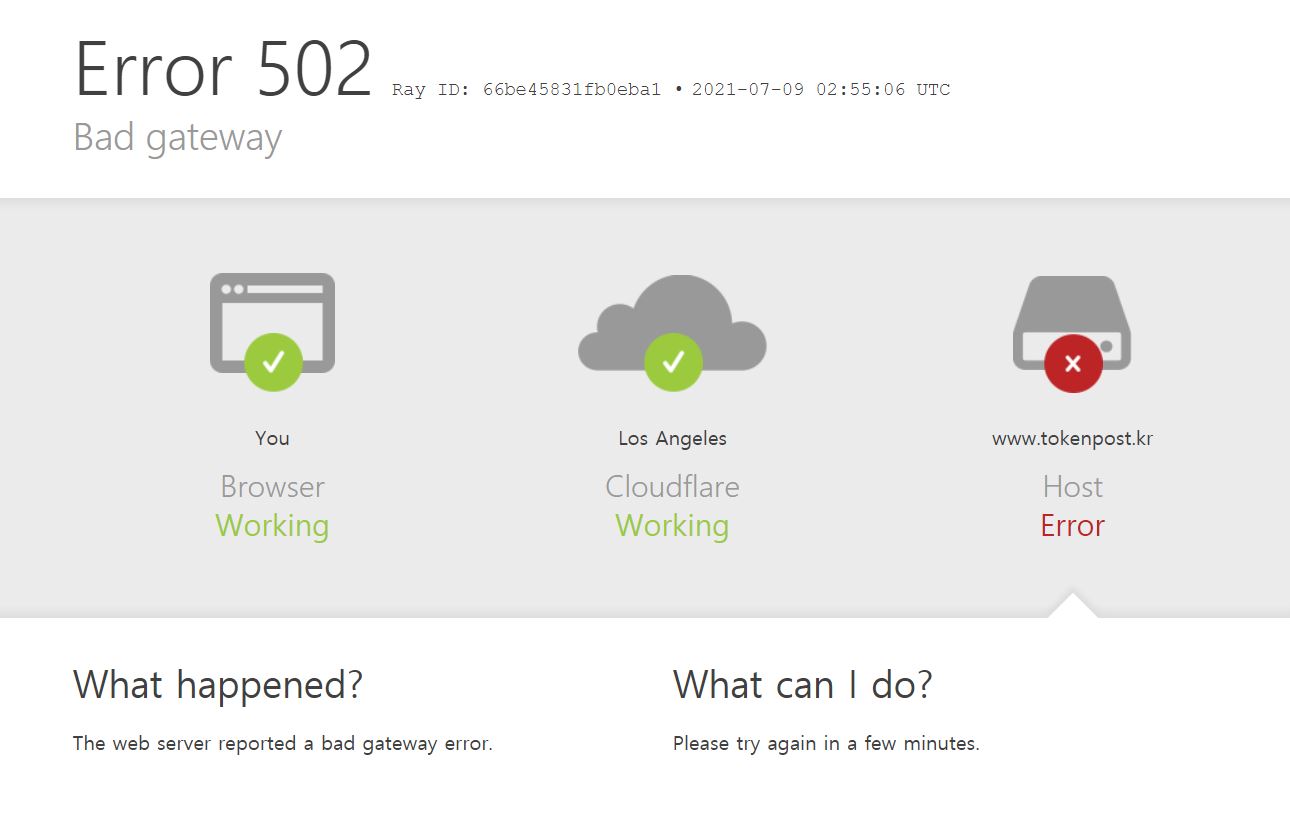Click the Please try again message
This screenshot has height=820, width=1290.
coord(826,744)
